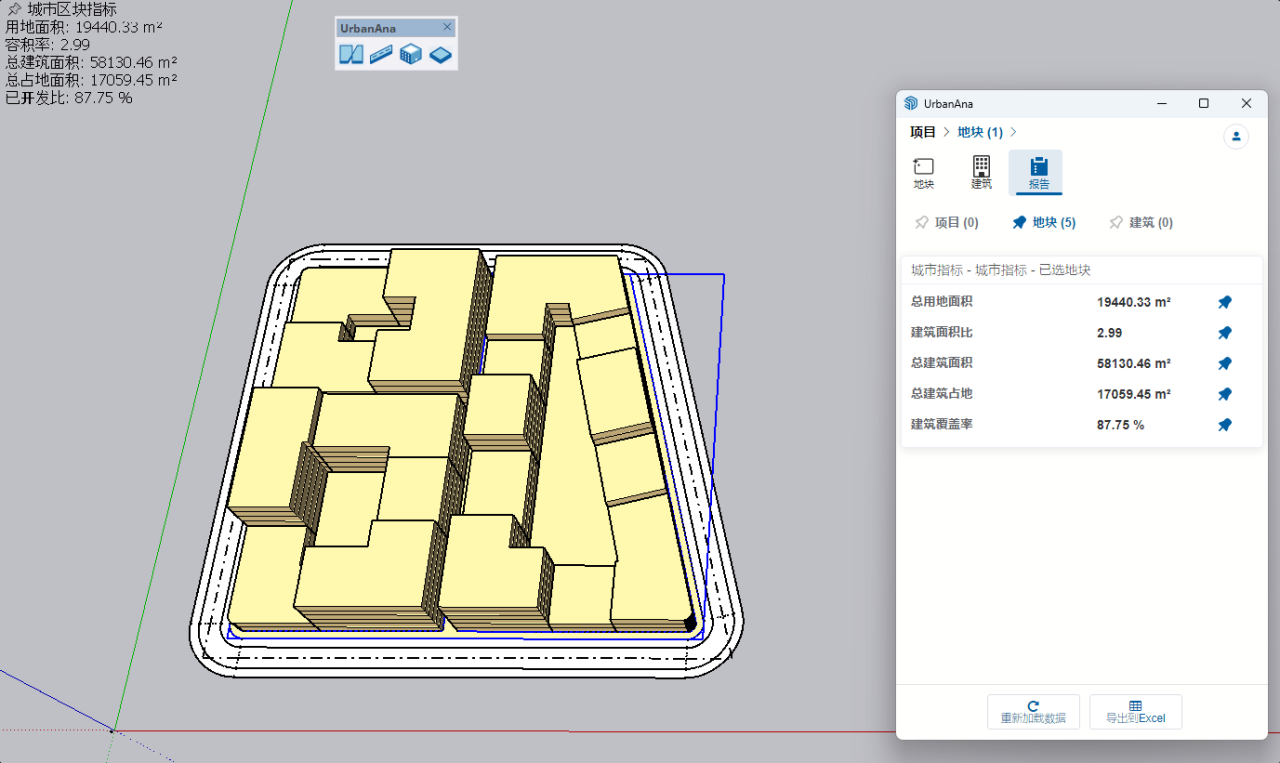Unpin the 总用地面积 indicator
Image resolution: width=1280 pixels, height=763 pixels.
click(x=1225, y=302)
